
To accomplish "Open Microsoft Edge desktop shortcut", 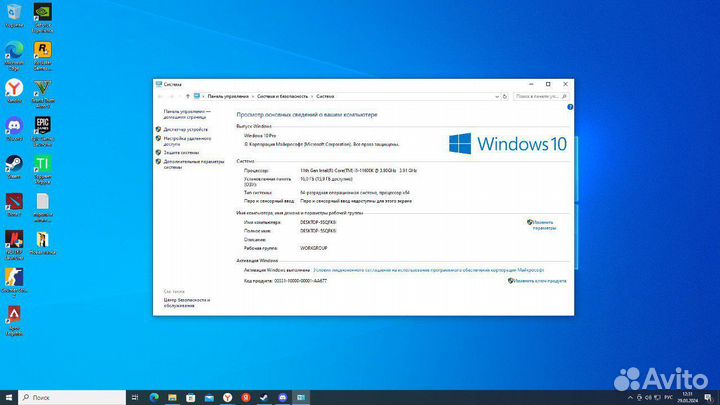I will click(14, 55).
